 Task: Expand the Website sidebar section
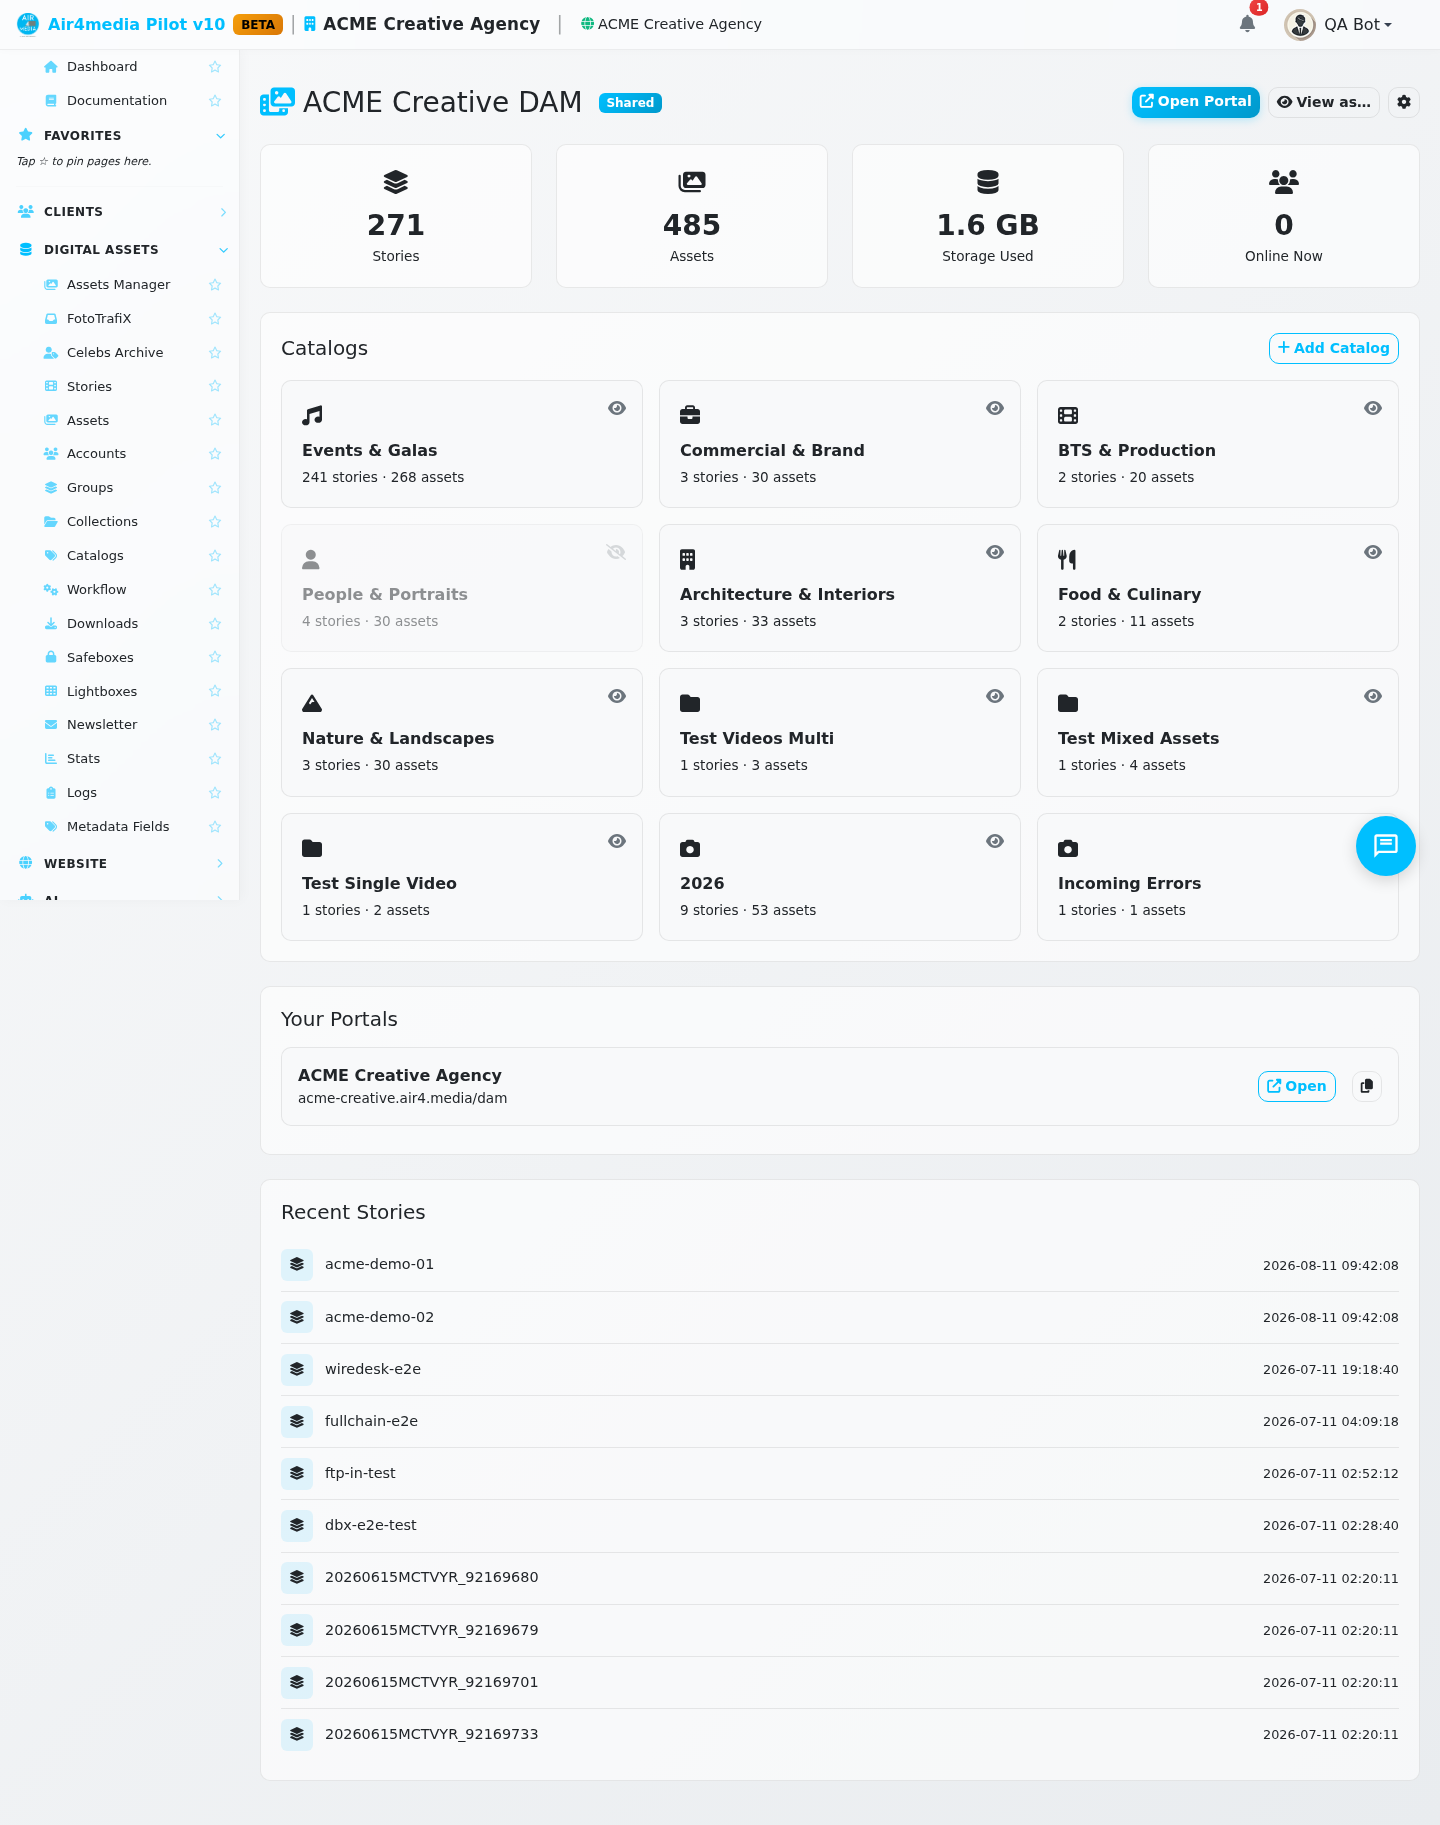pyautogui.click(x=220, y=864)
